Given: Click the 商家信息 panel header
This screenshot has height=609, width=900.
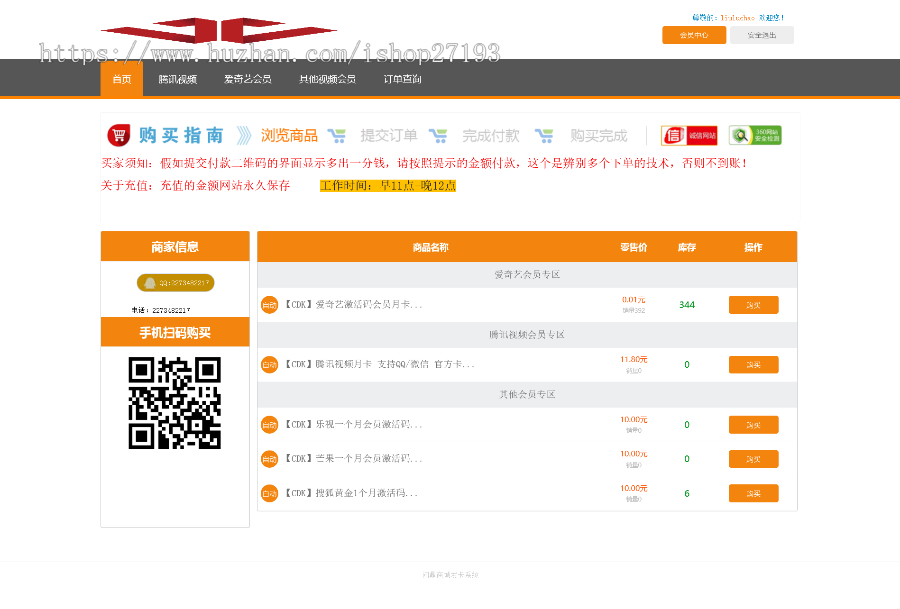Looking at the screenshot, I should pos(175,247).
